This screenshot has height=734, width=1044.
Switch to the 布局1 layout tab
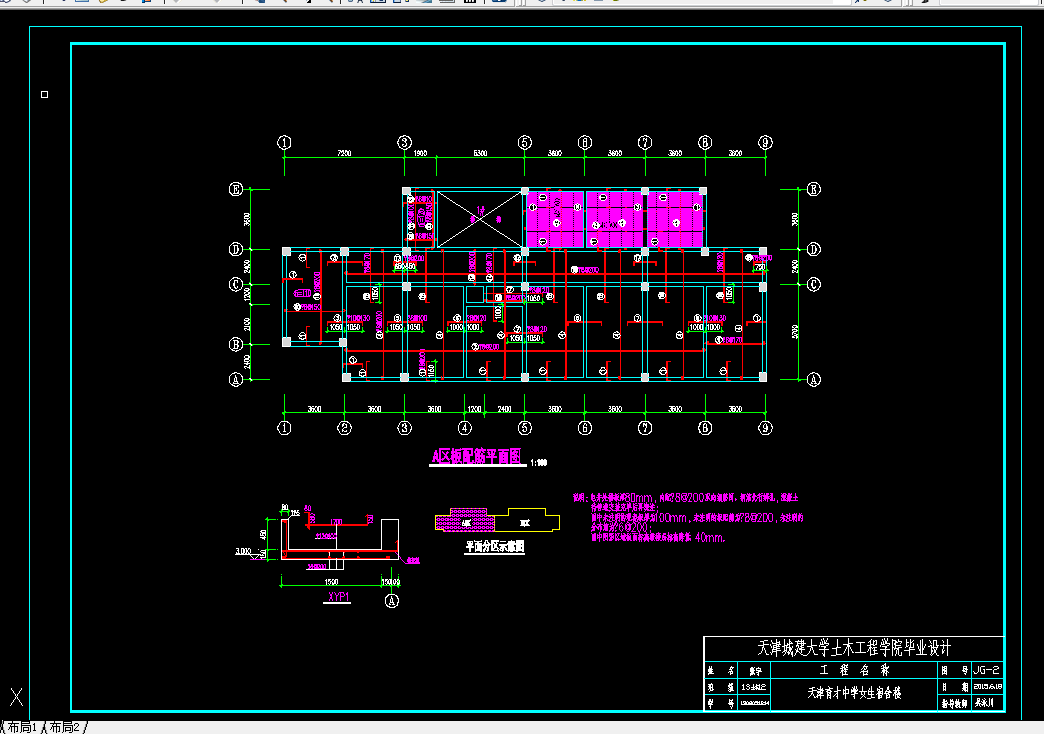click(22, 727)
